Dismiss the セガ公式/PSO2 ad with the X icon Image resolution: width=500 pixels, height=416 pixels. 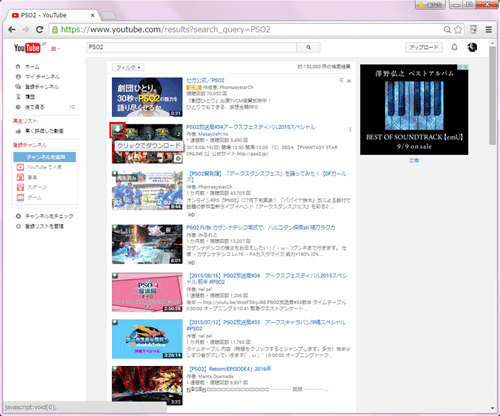pyautogui.click(x=349, y=81)
